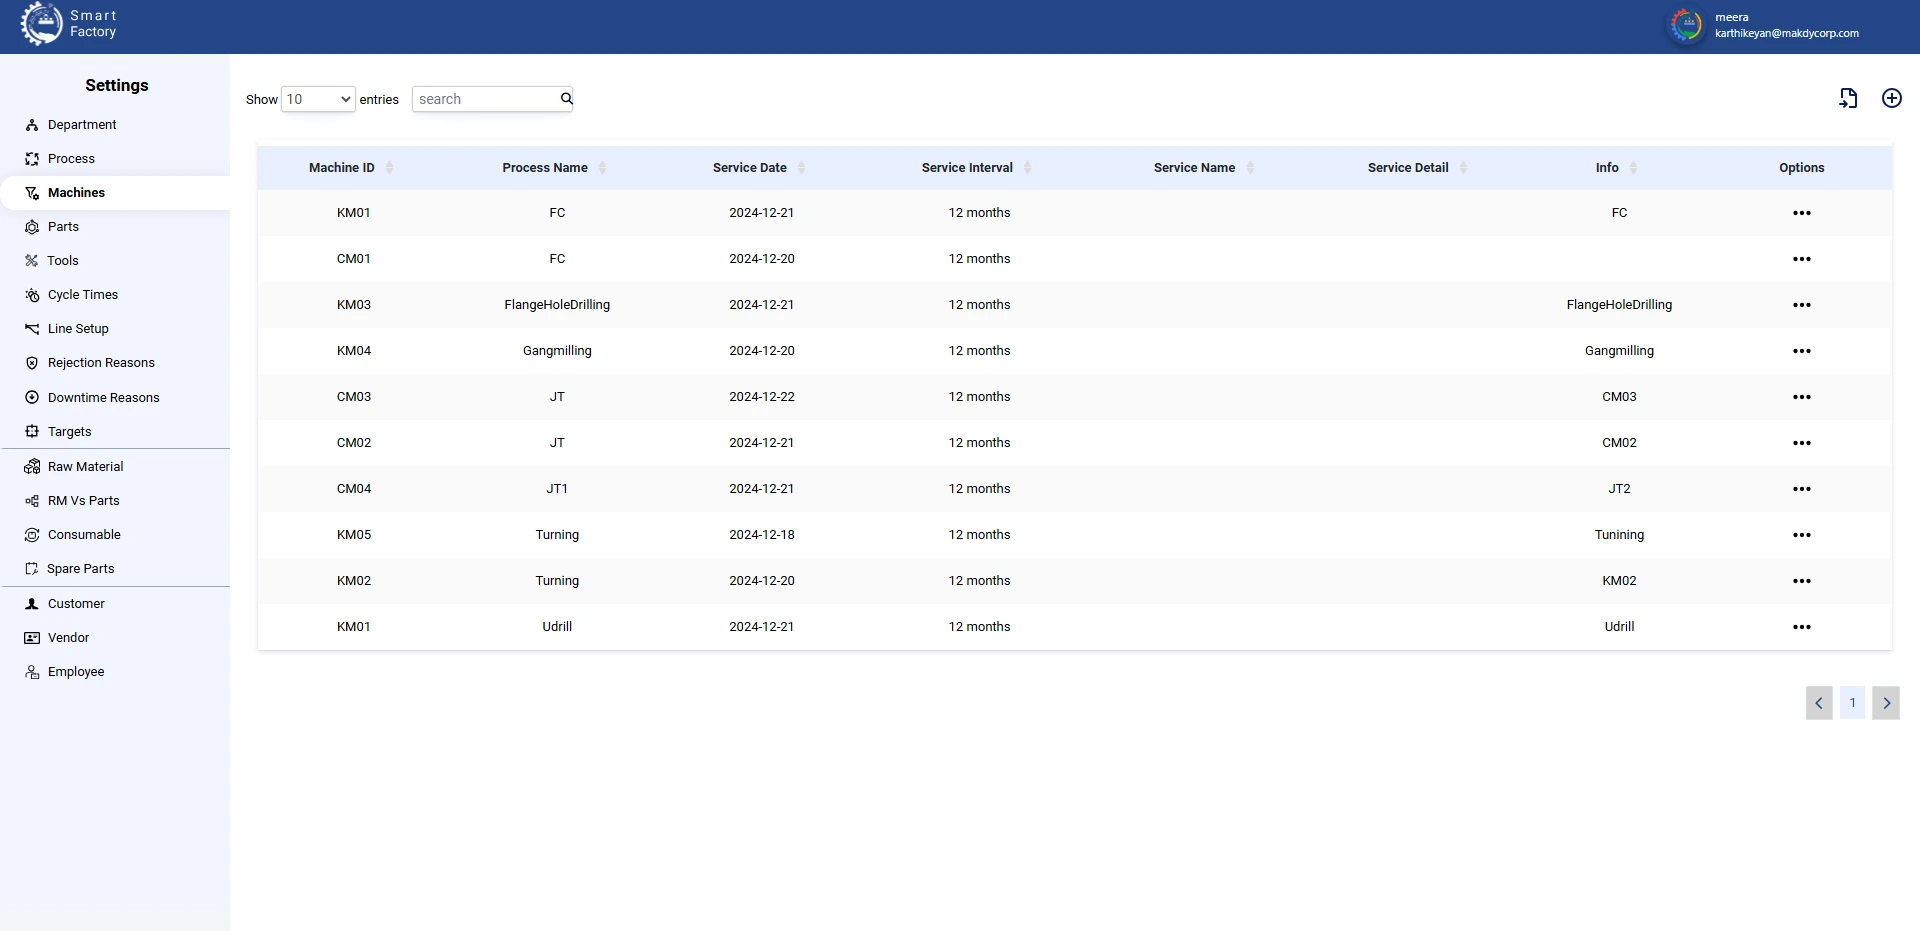Screen dimensions: 1920x931
Task: Click the Tools wrench icon
Action: pyautogui.click(x=32, y=261)
